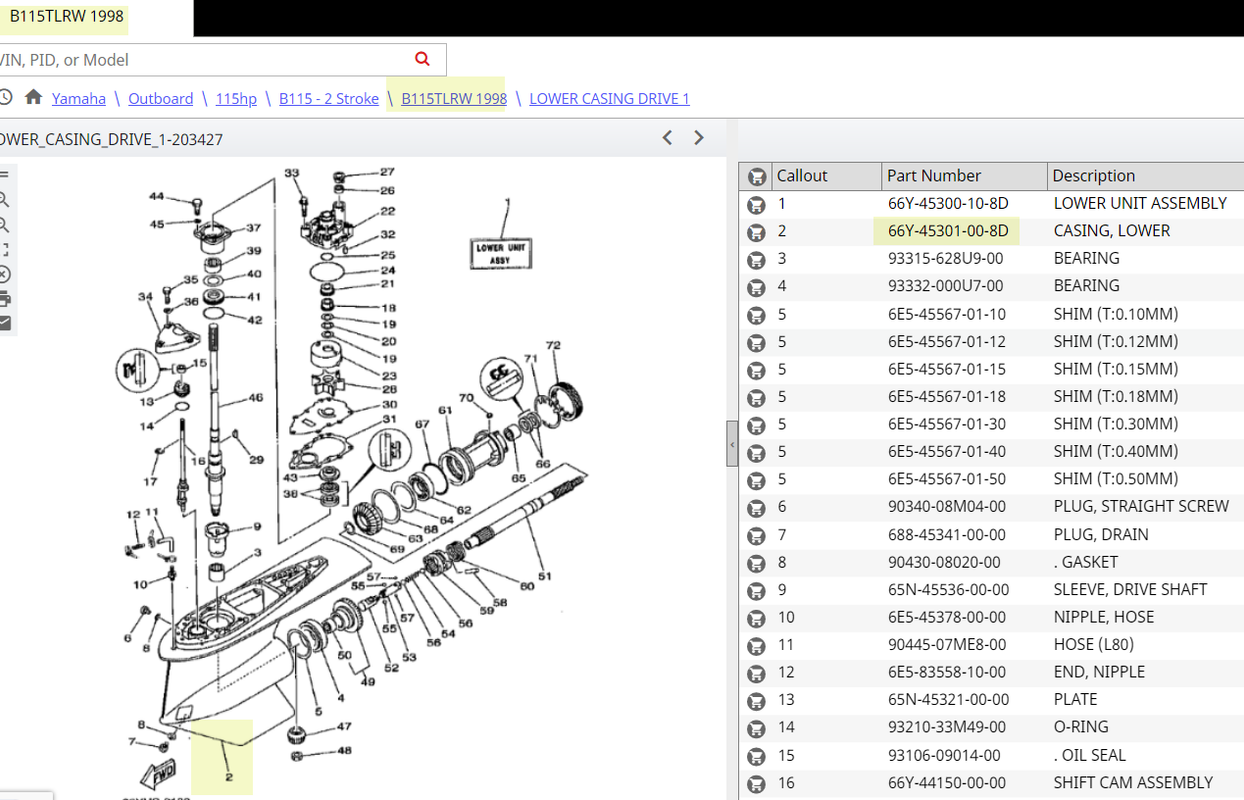This screenshot has width=1244, height=800.
Task: Add SHIM (T:0.10MM) to cart
Action: tap(757, 315)
